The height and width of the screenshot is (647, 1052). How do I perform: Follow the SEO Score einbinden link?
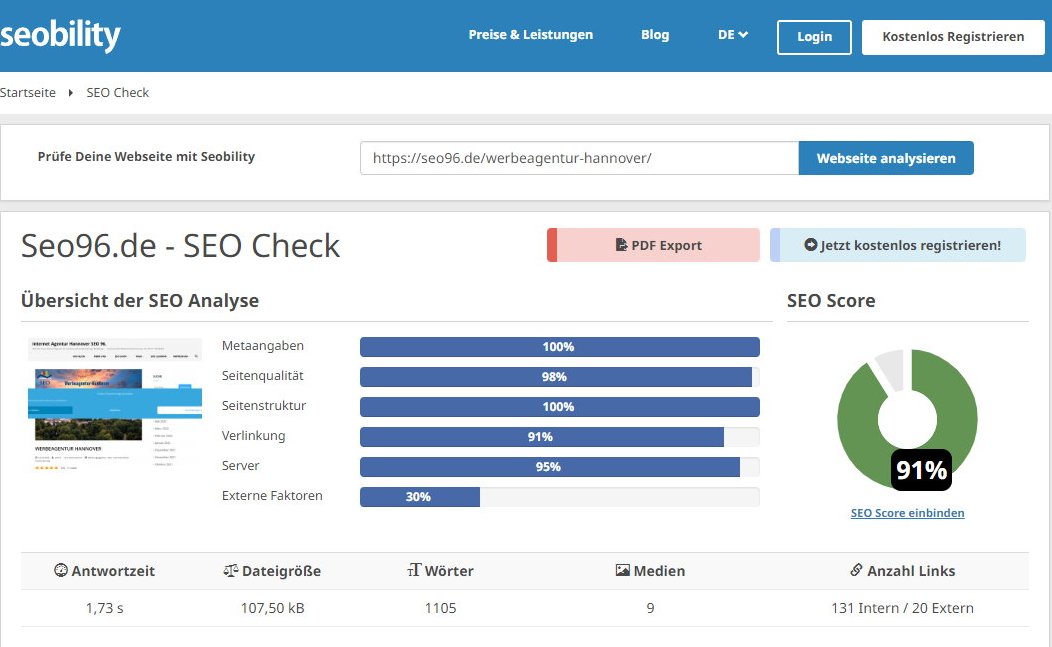pos(907,513)
